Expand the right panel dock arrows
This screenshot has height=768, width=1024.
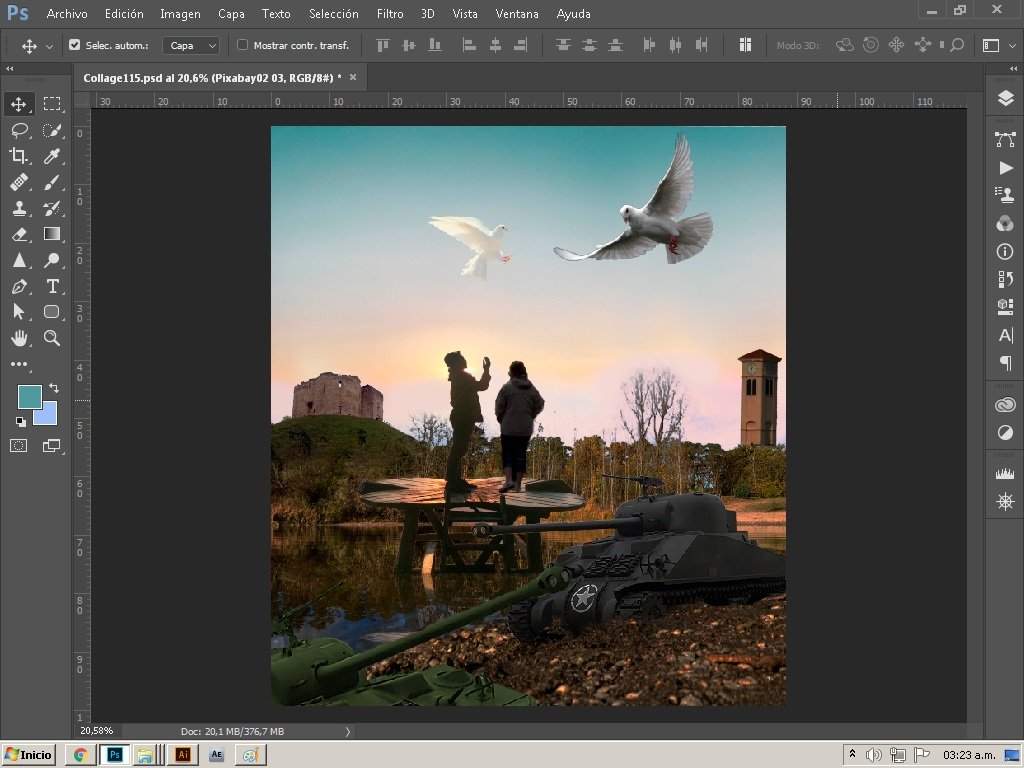click(1013, 69)
